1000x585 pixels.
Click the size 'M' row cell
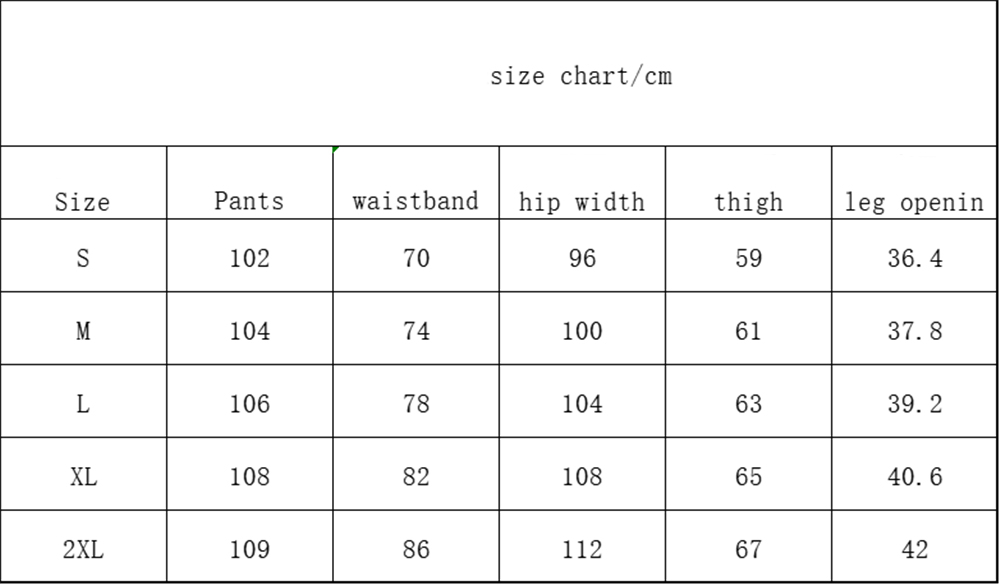[83, 331]
